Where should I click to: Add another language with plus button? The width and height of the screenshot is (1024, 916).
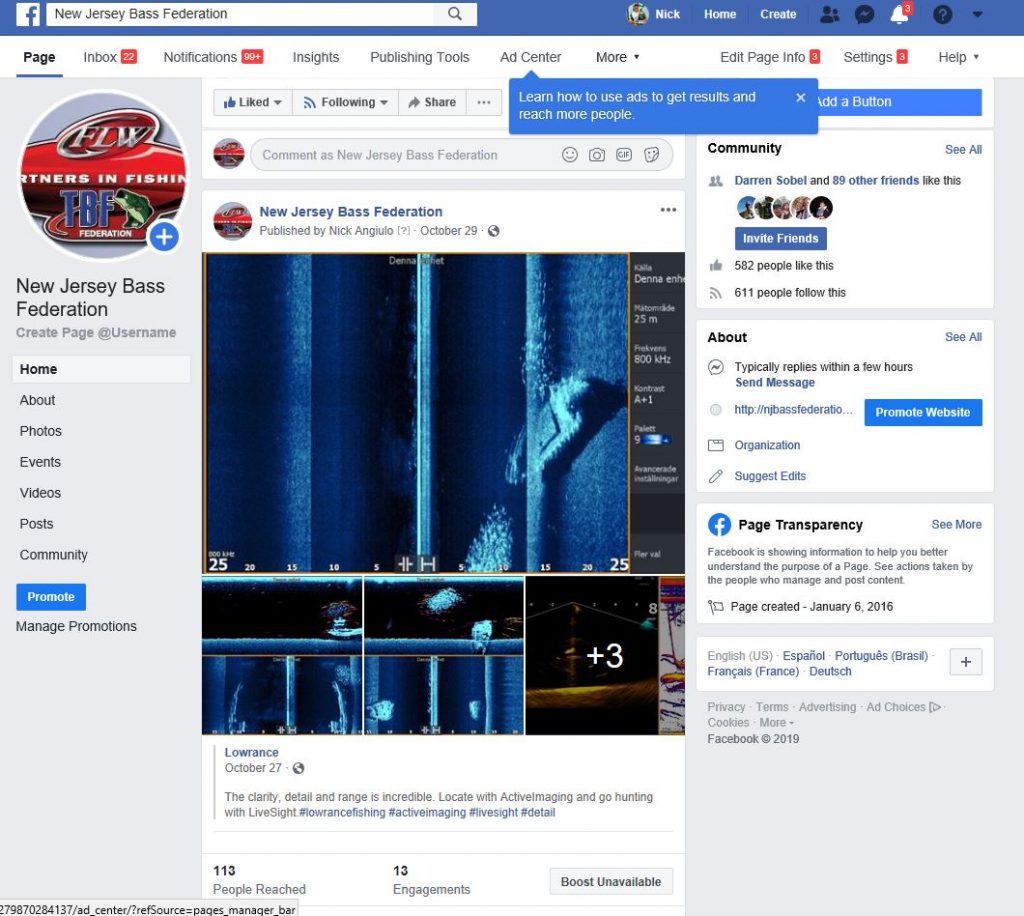point(966,662)
